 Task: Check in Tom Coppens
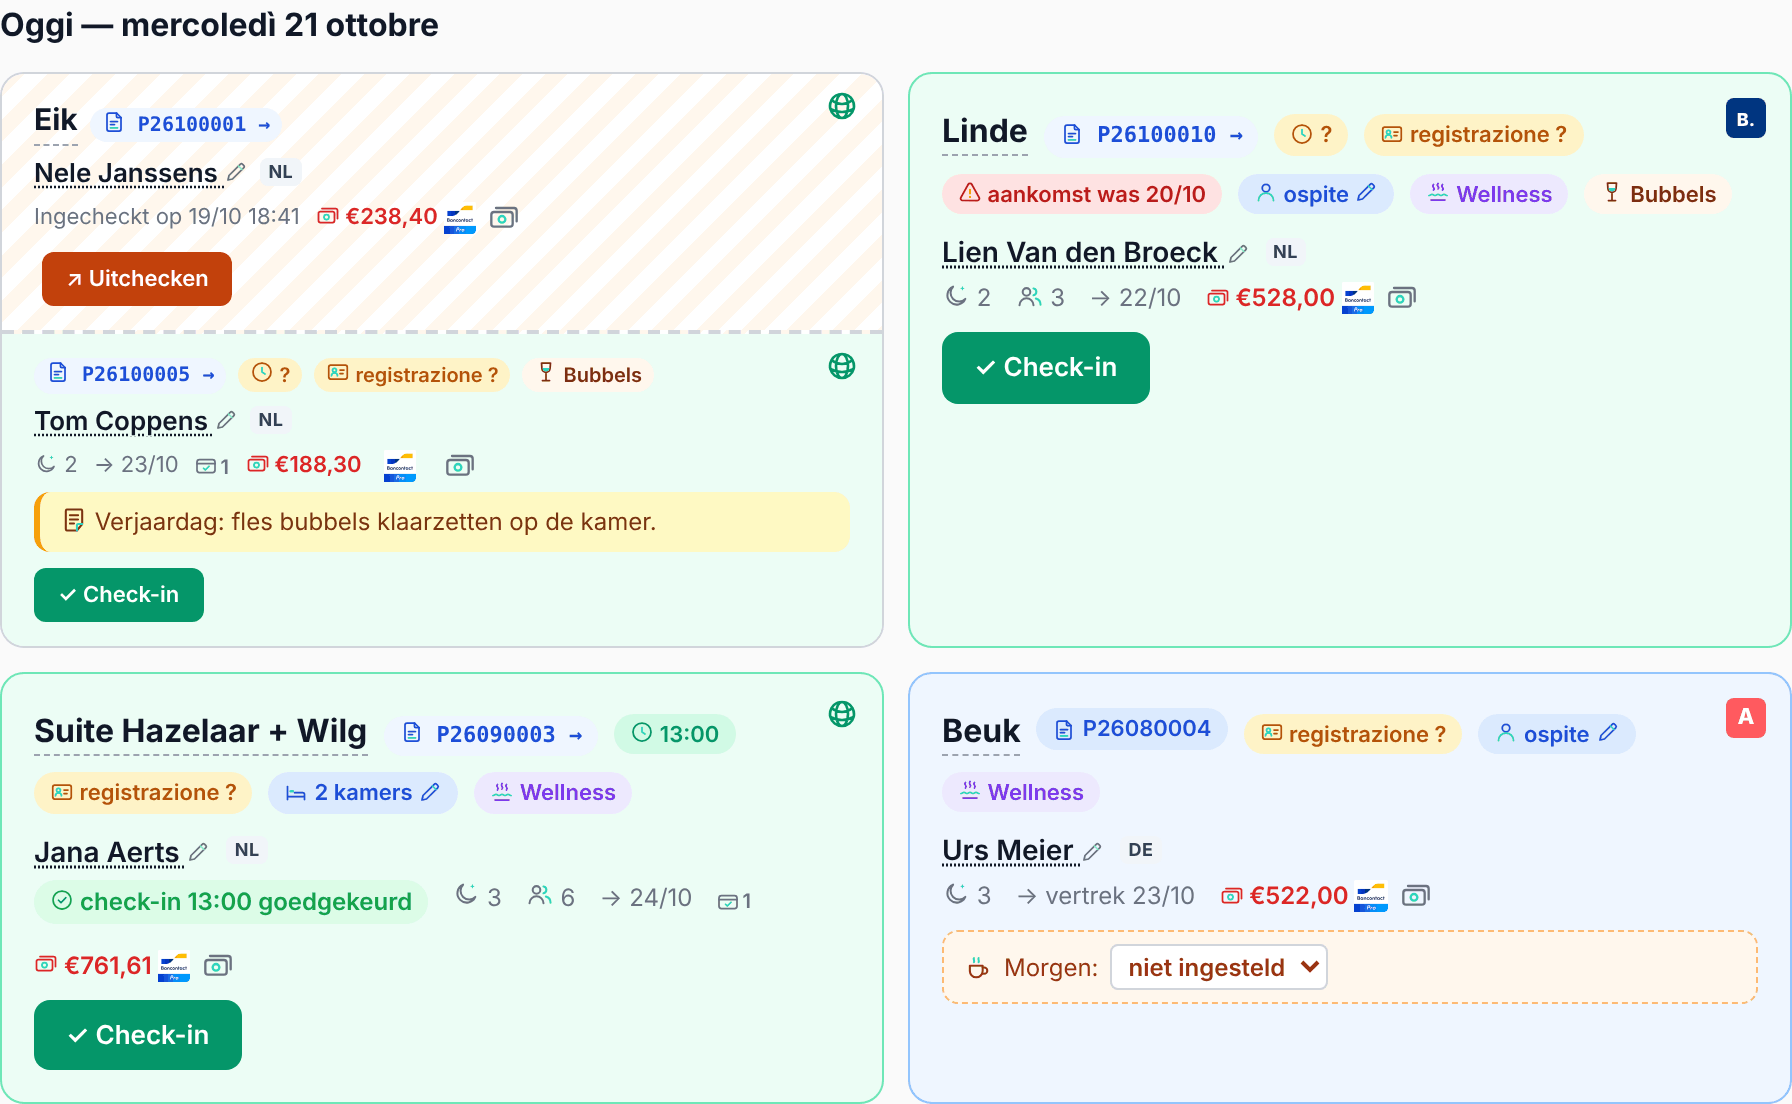119,595
